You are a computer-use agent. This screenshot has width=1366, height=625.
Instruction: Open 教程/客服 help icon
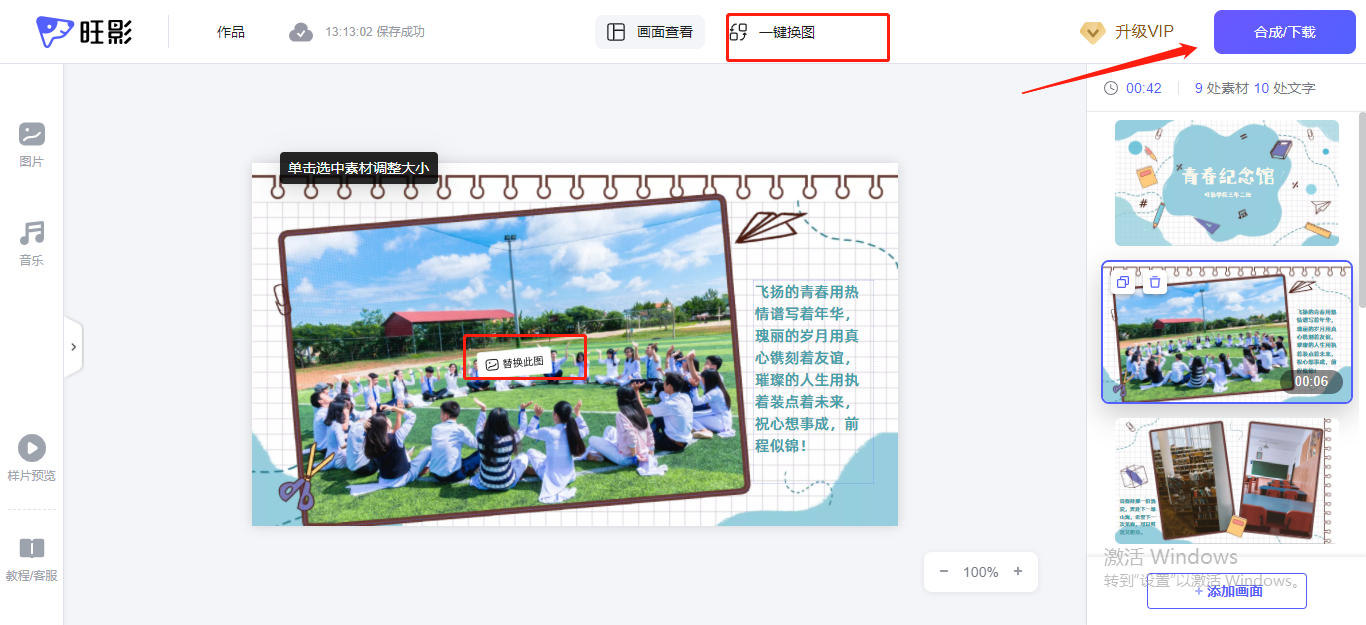pyautogui.click(x=32, y=559)
